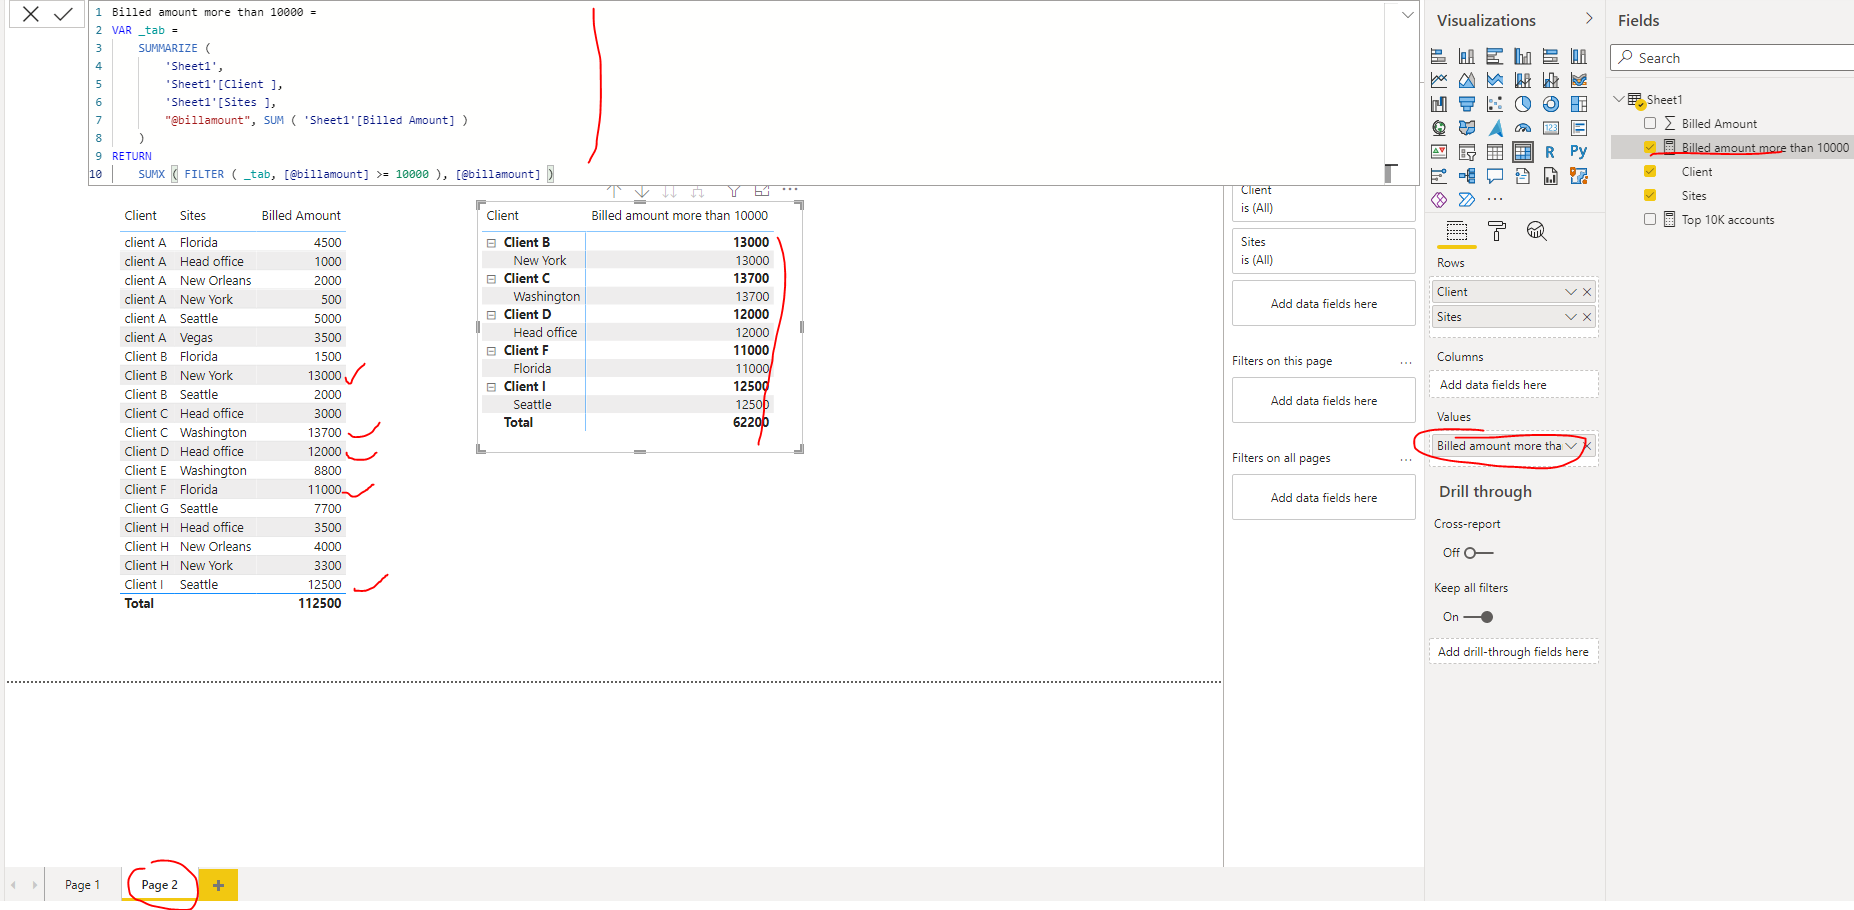Cancel formula edit with the X icon
The width and height of the screenshot is (1854, 910).
pyautogui.click(x=31, y=14)
